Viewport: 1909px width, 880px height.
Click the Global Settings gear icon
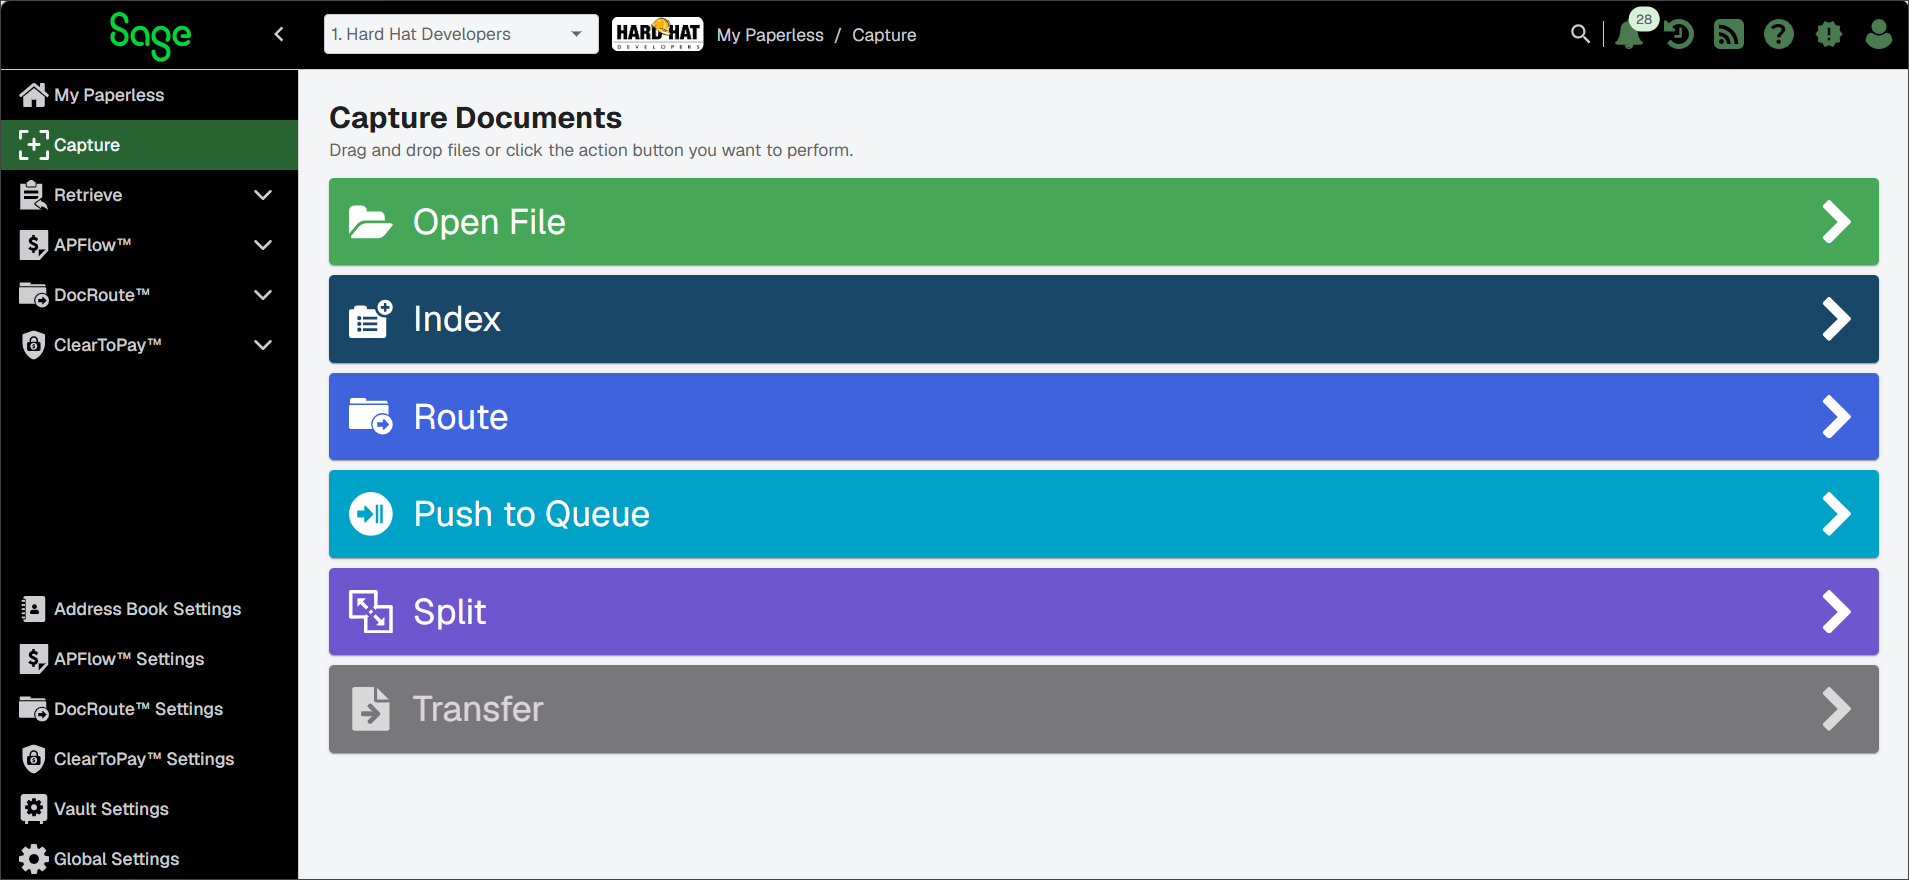[x=34, y=859]
